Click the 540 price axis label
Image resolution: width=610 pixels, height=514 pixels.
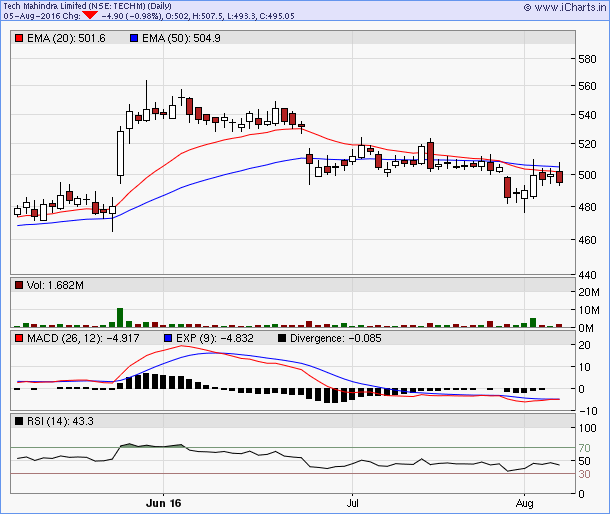(x=587, y=115)
